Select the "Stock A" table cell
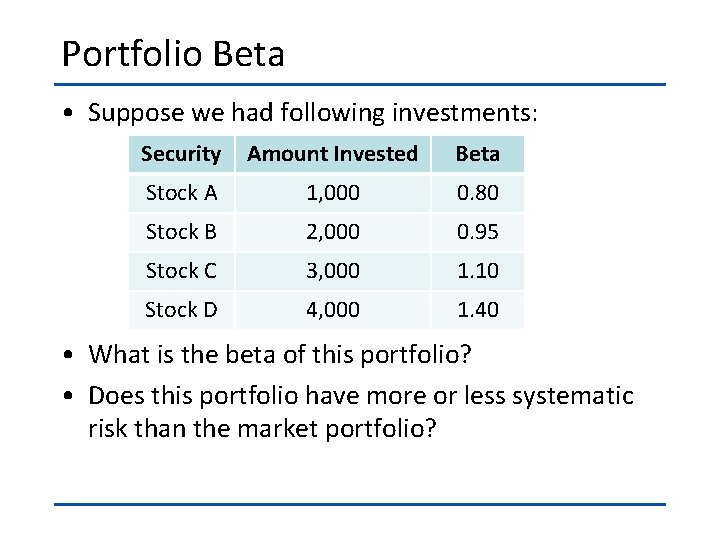This screenshot has height=540, width=720. coord(181,192)
